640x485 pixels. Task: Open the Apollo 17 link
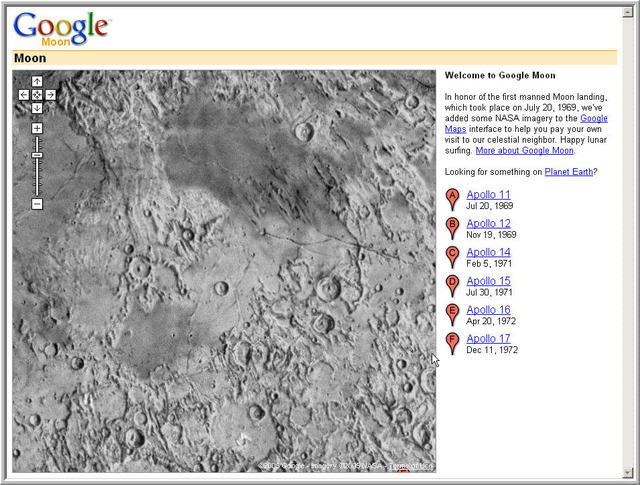pyautogui.click(x=488, y=338)
